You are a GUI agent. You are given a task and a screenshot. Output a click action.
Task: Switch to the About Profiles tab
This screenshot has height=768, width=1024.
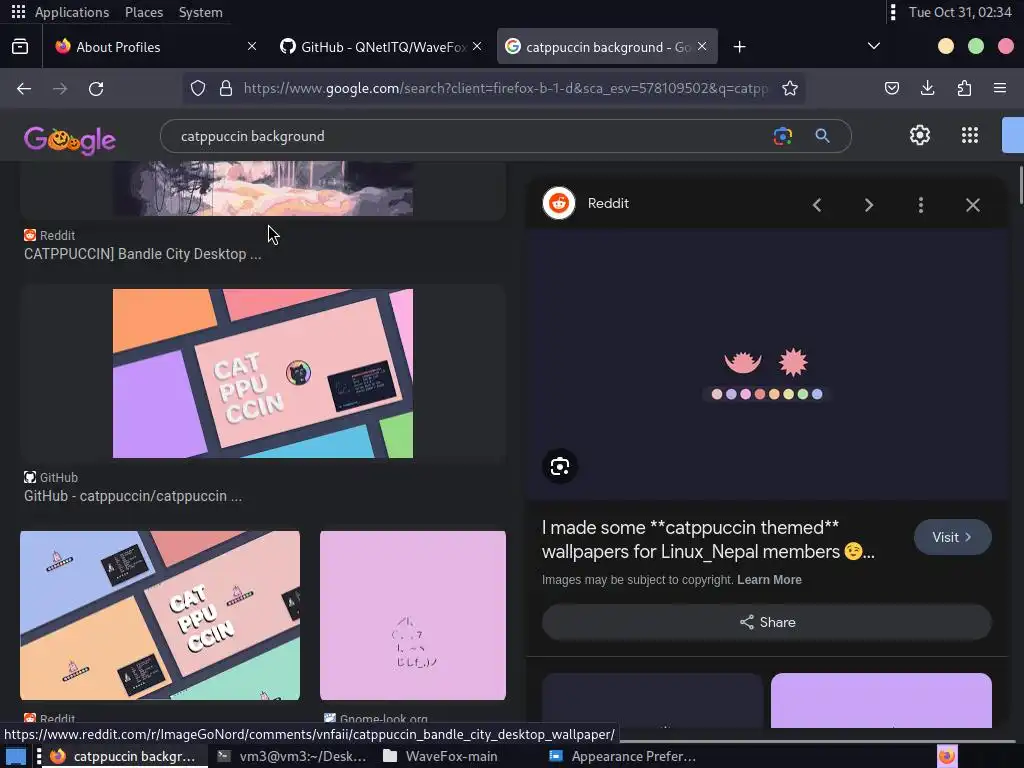pos(153,46)
